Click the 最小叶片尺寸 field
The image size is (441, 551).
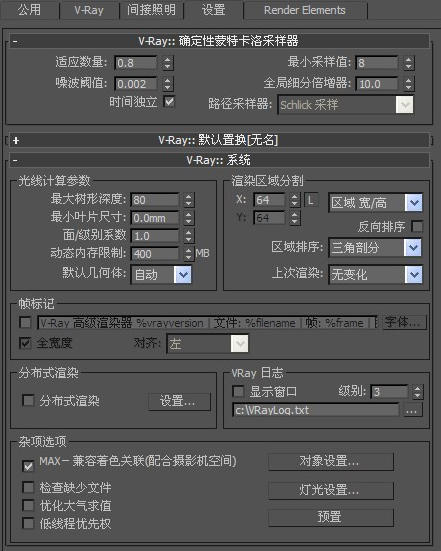tap(155, 218)
